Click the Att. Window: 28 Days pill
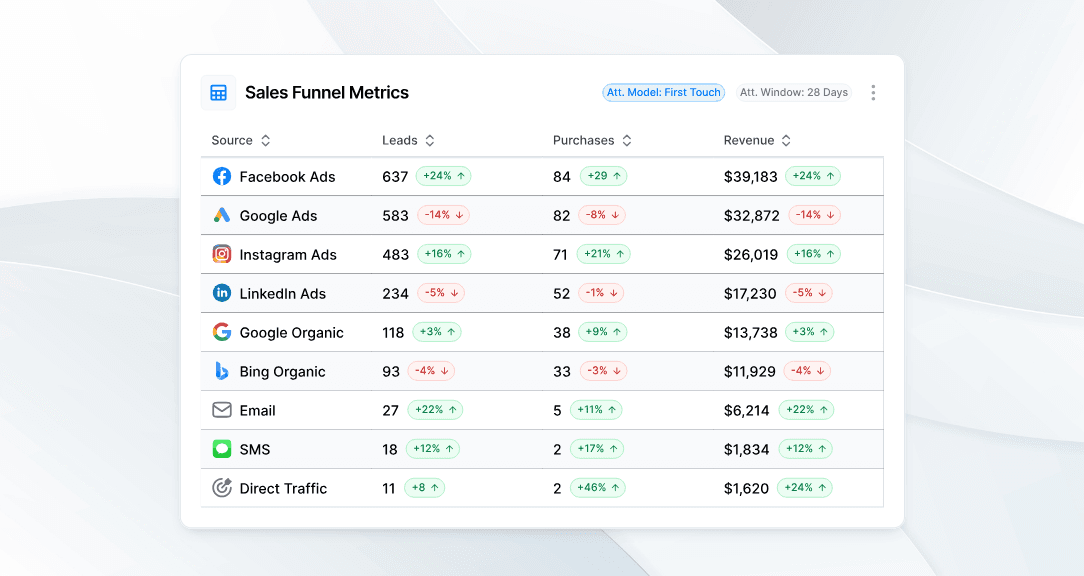This screenshot has width=1084, height=576. pos(794,93)
